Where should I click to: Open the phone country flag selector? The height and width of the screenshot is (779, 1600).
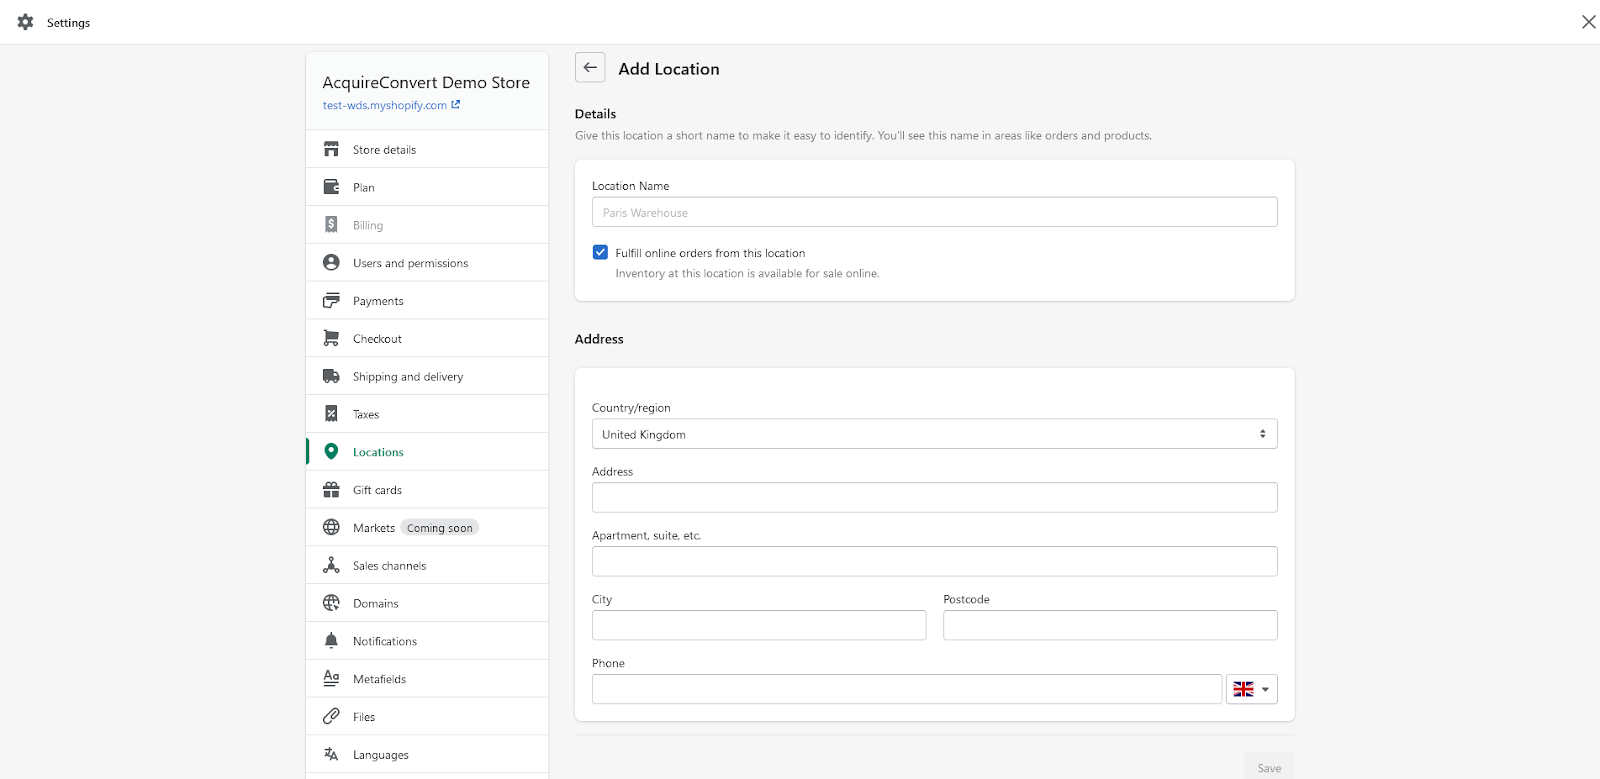click(x=1251, y=689)
